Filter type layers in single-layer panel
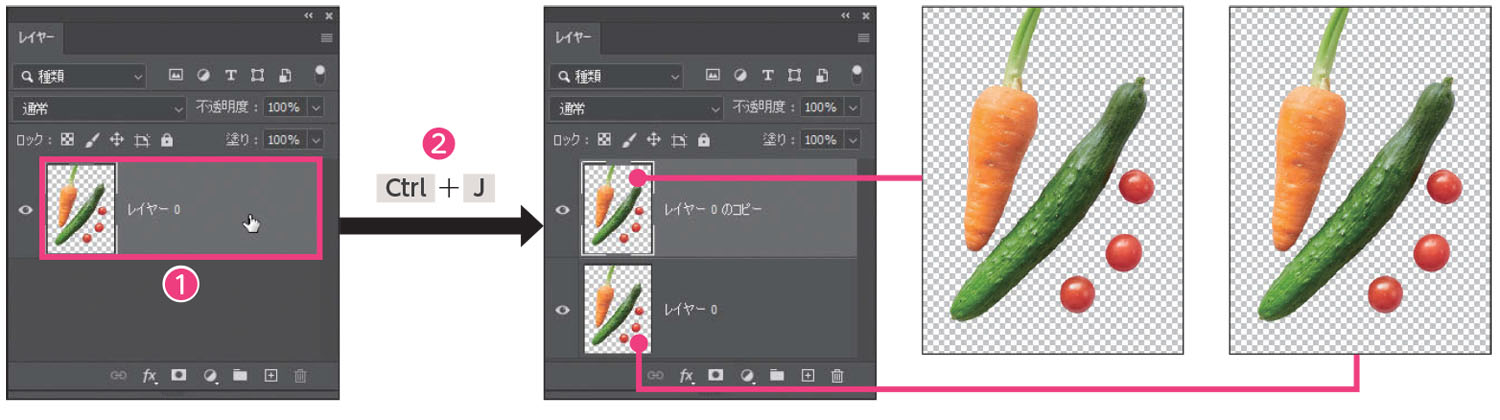Image resolution: width=1500 pixels, height=420 pixels. pyautogui.click(x=230, y=75)
